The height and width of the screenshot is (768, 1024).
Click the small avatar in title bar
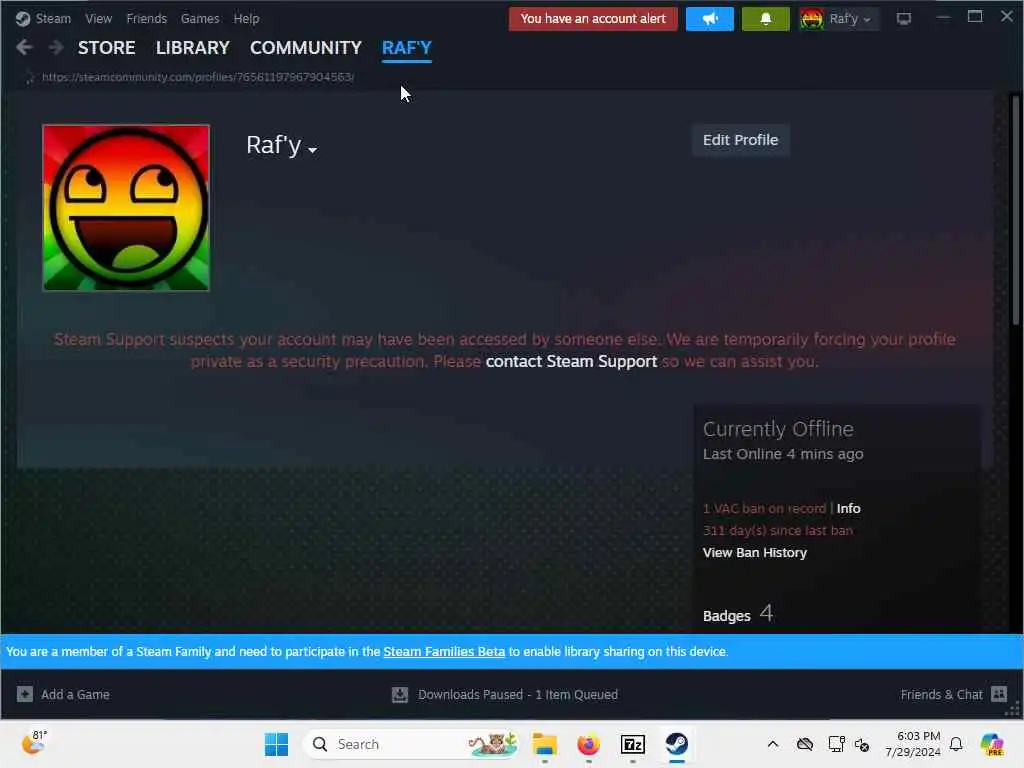(812, 19)
